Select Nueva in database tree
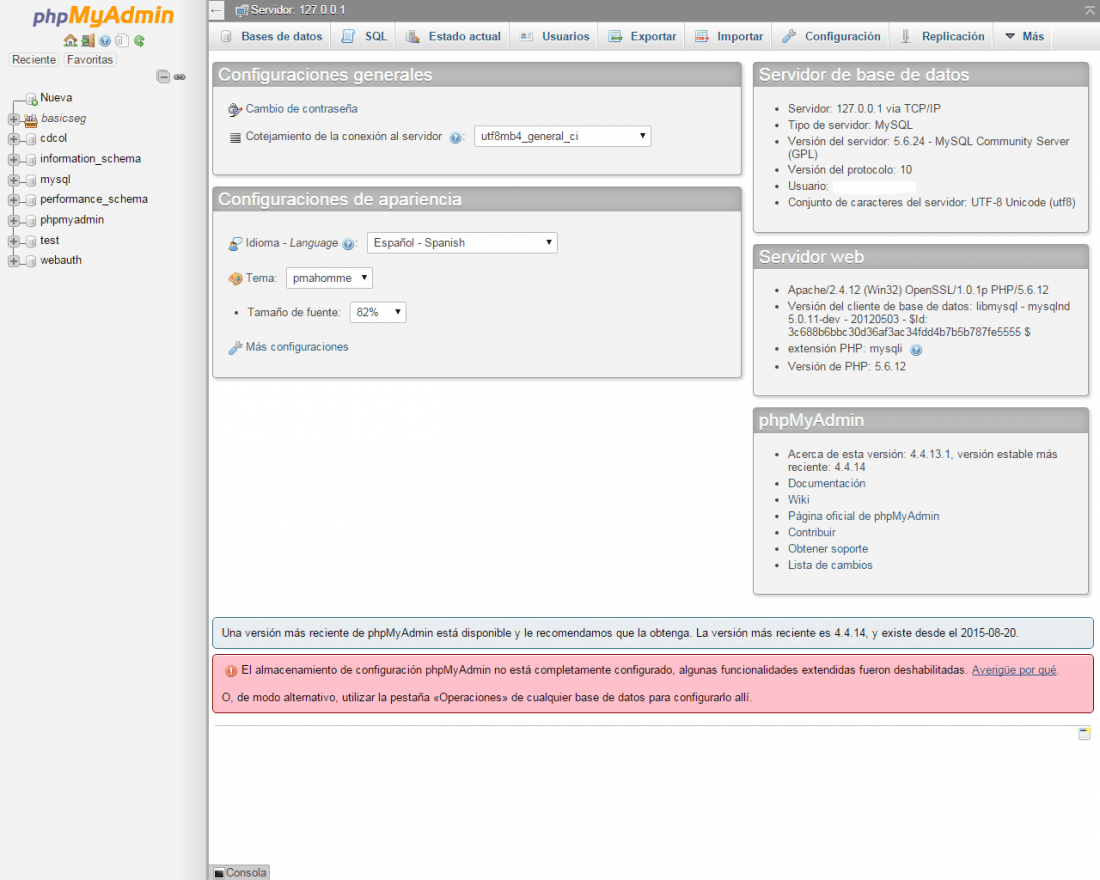Screen dimensions: 1100x880 coord(56,98)
